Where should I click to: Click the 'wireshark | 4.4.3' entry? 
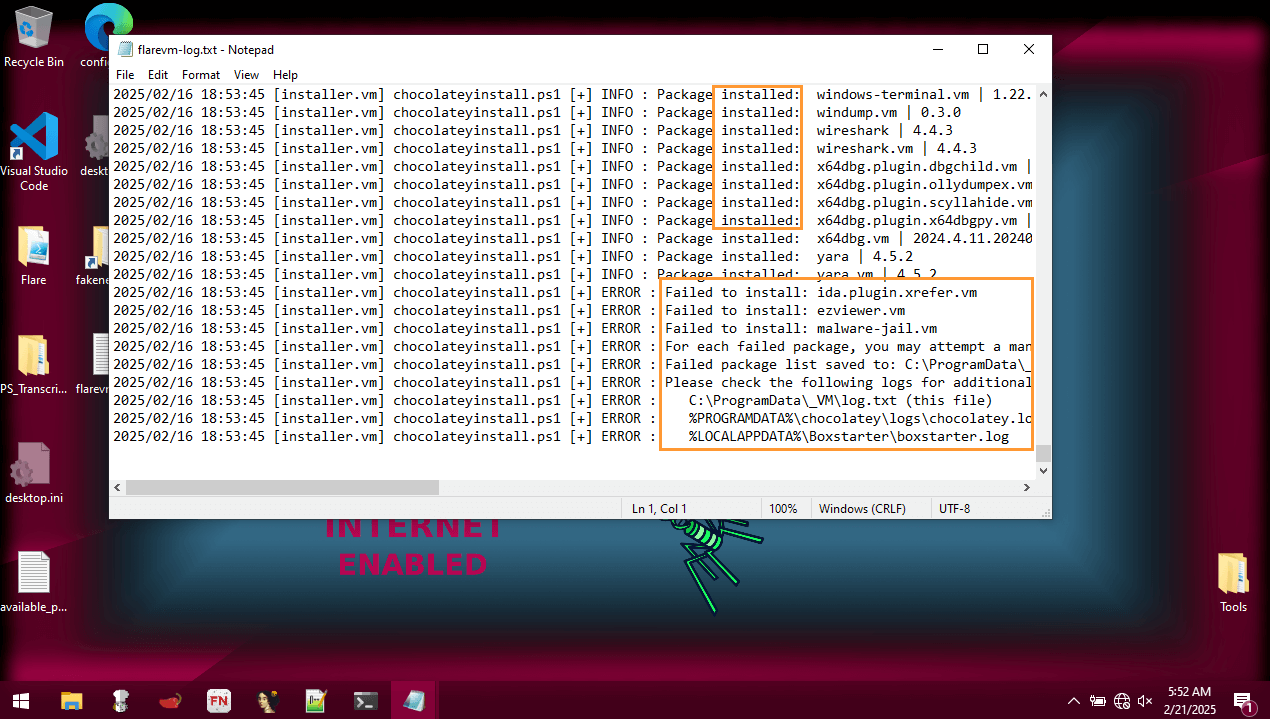(884, 130)
